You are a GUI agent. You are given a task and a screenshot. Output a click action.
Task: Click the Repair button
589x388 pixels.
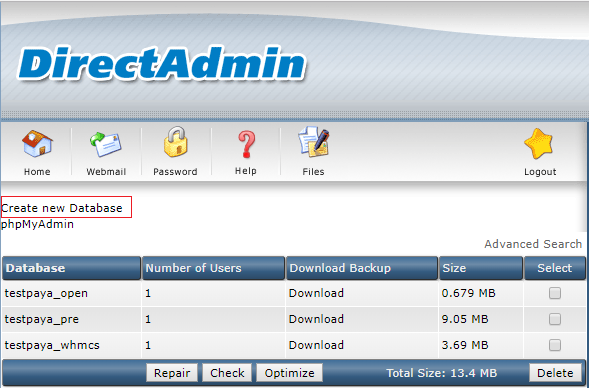[172, 373]
